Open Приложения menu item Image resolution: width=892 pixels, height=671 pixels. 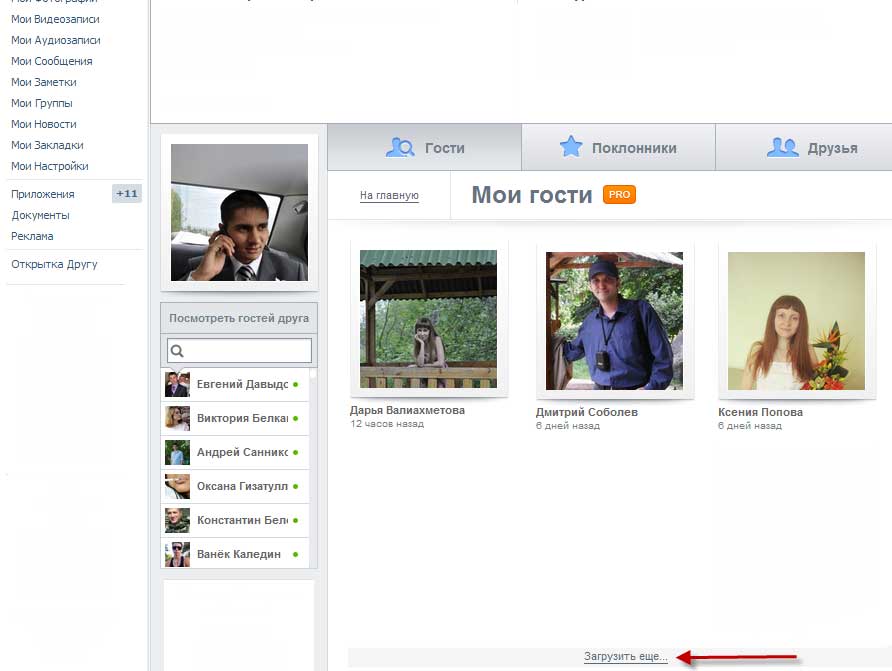click(x=43, y=194)
